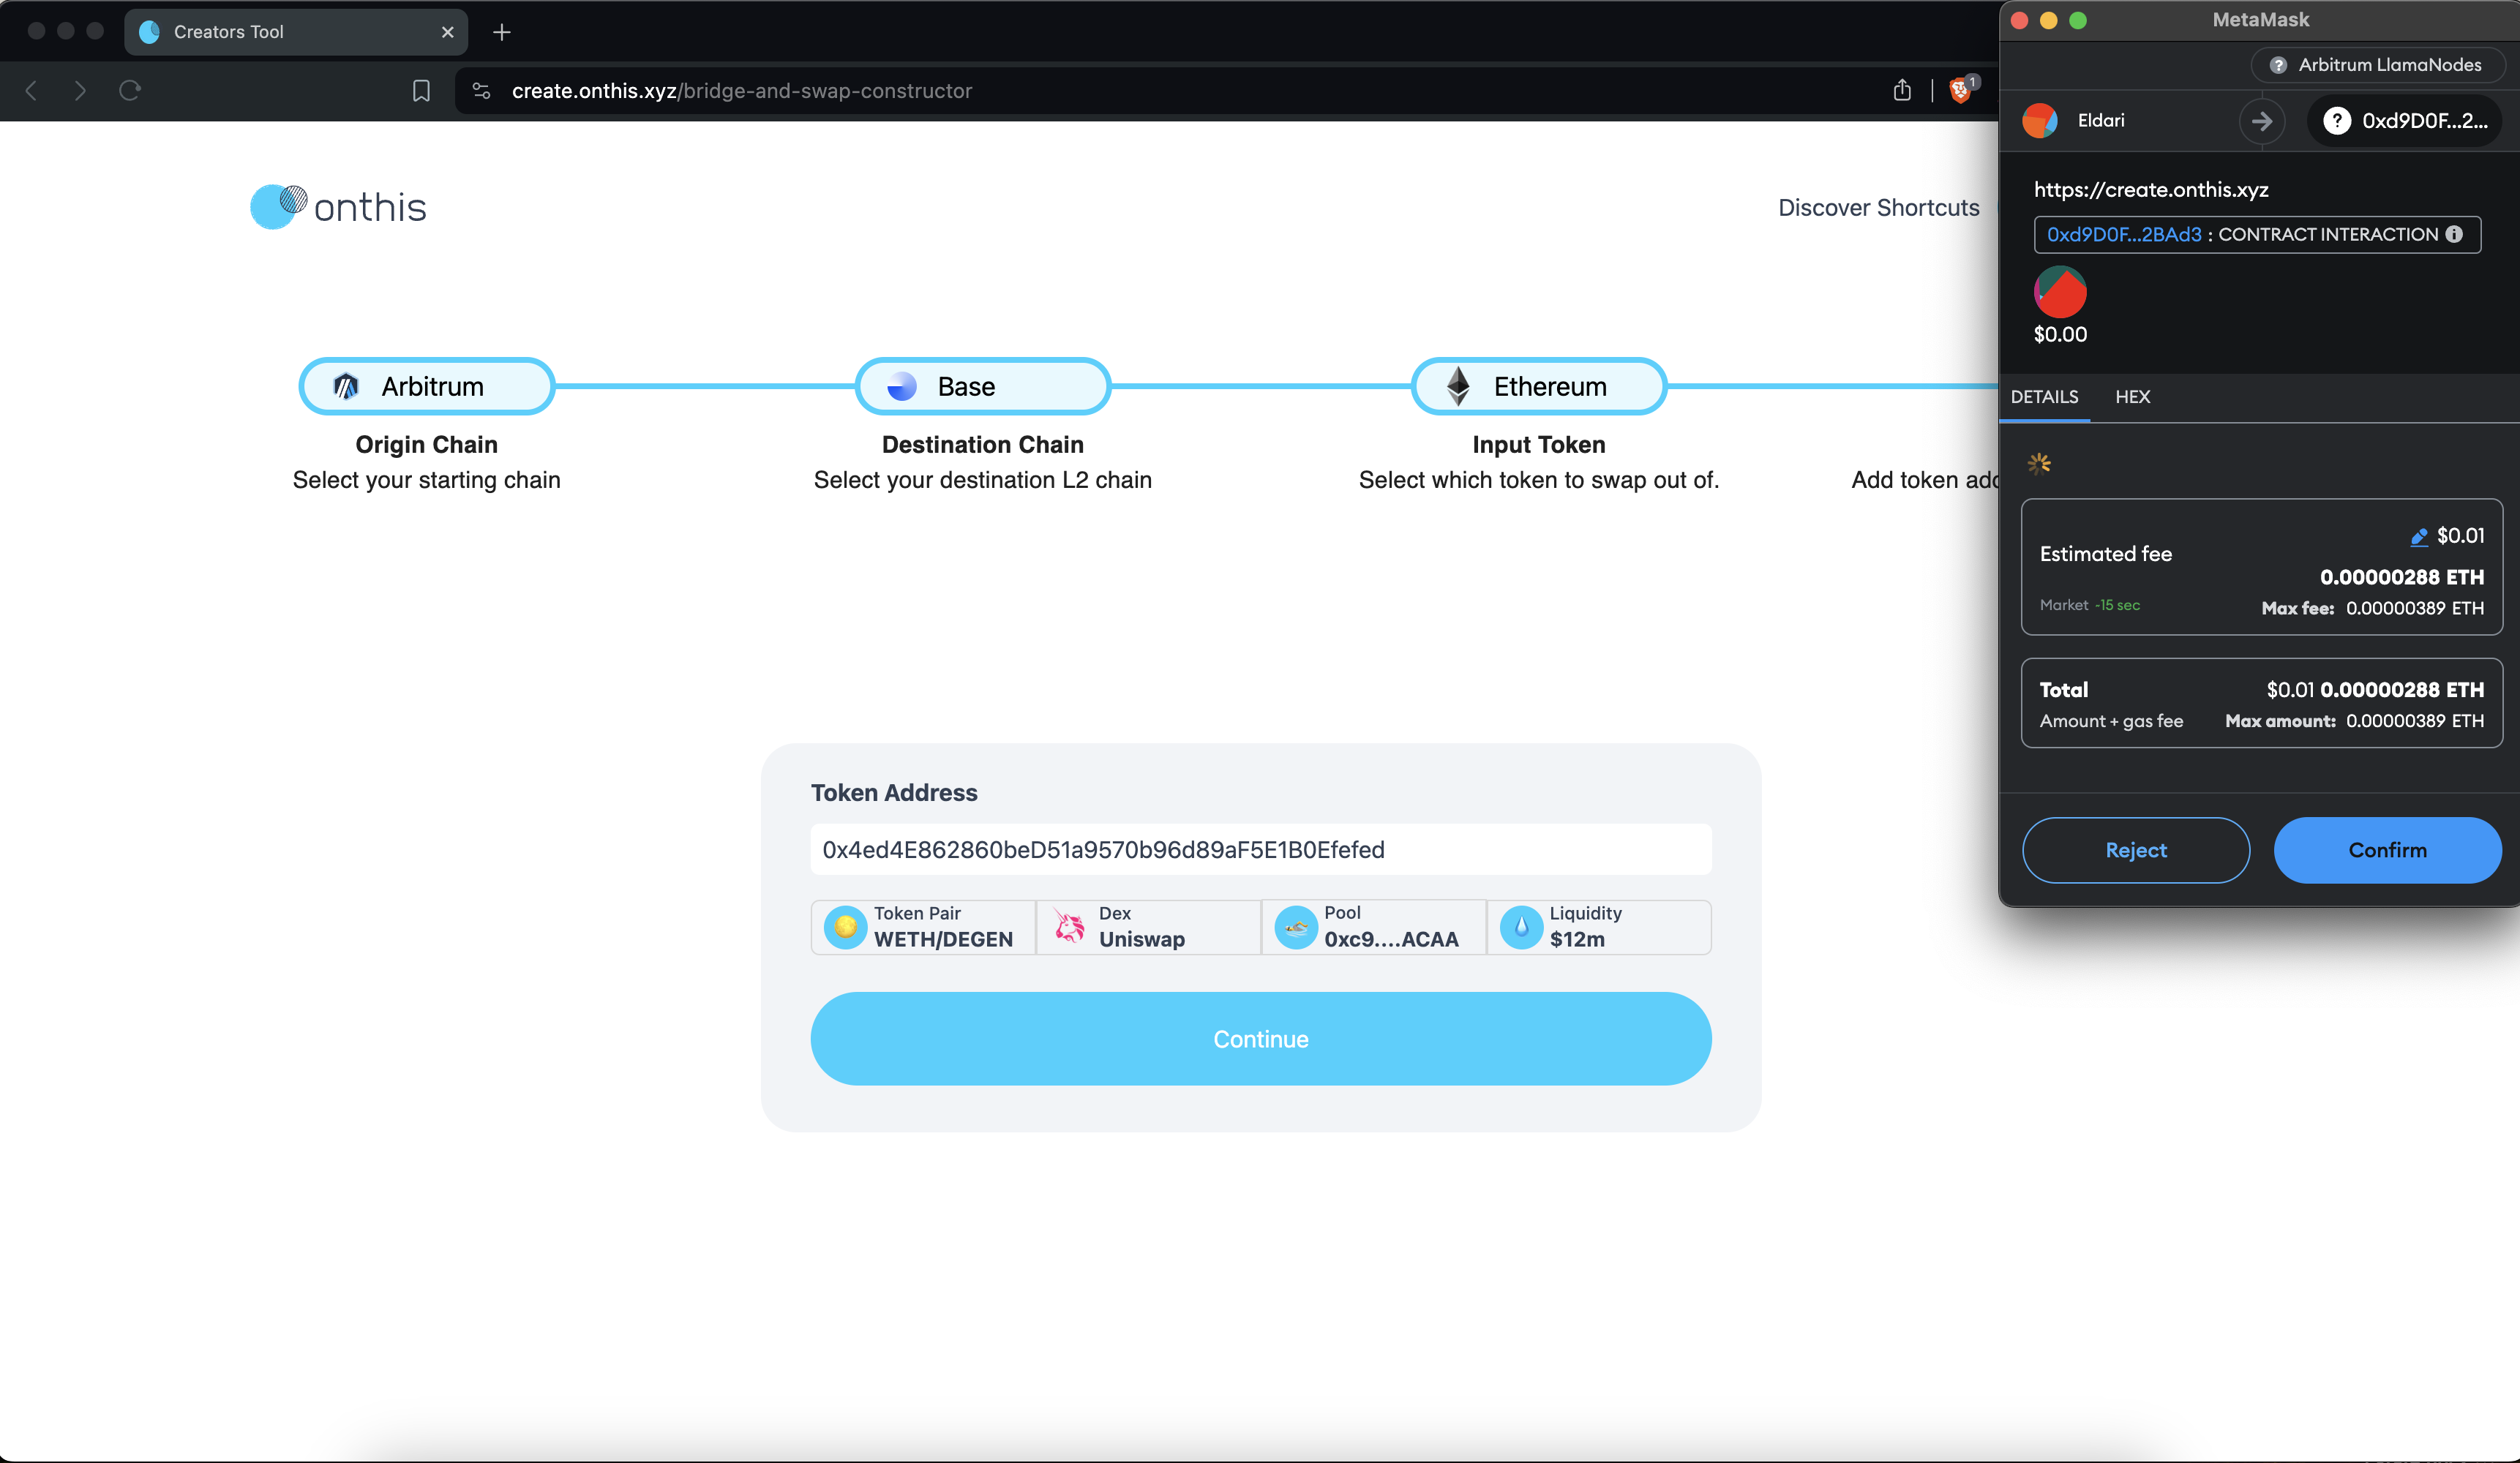2520x1463 pixels.
Task: Select the Base destination chain step
Action: (983, 386)
